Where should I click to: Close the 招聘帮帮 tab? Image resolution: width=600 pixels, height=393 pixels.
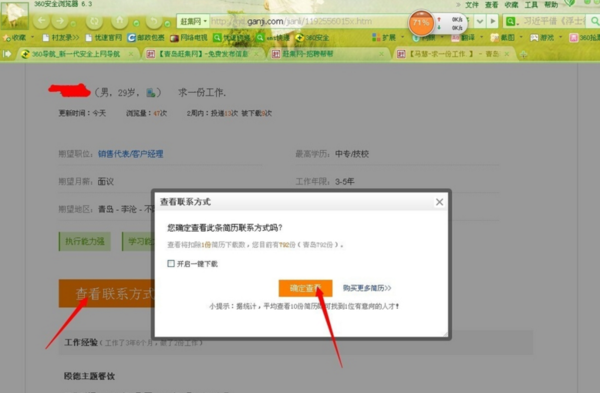pos(382,54)
